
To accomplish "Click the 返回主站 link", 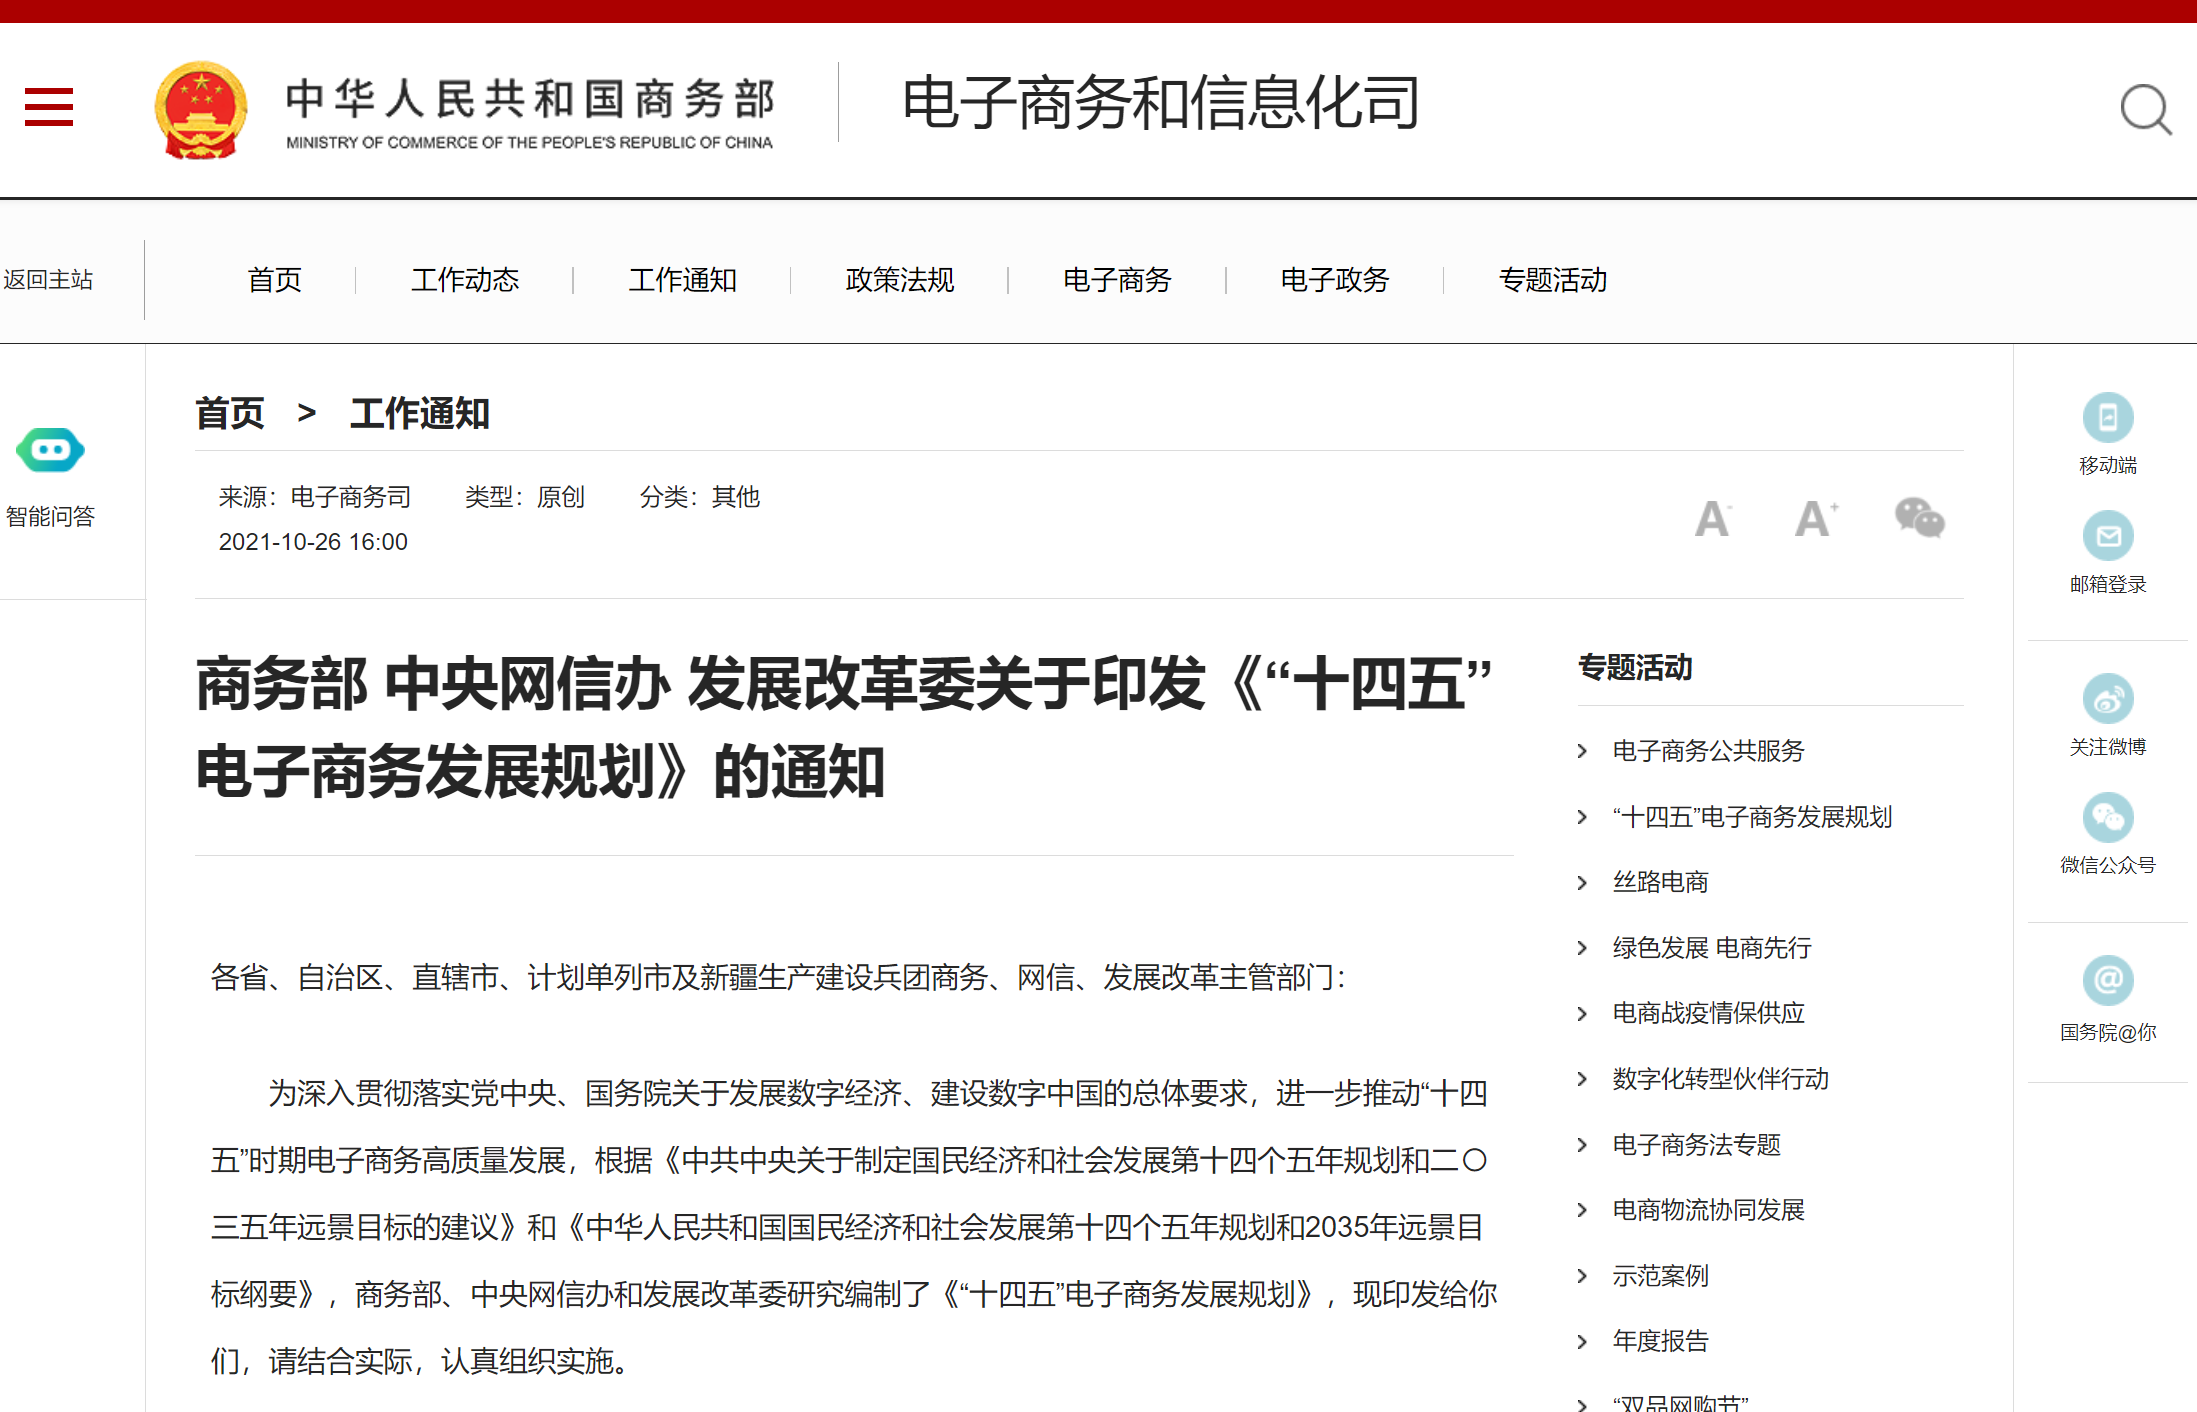I will tap(48, 280).
